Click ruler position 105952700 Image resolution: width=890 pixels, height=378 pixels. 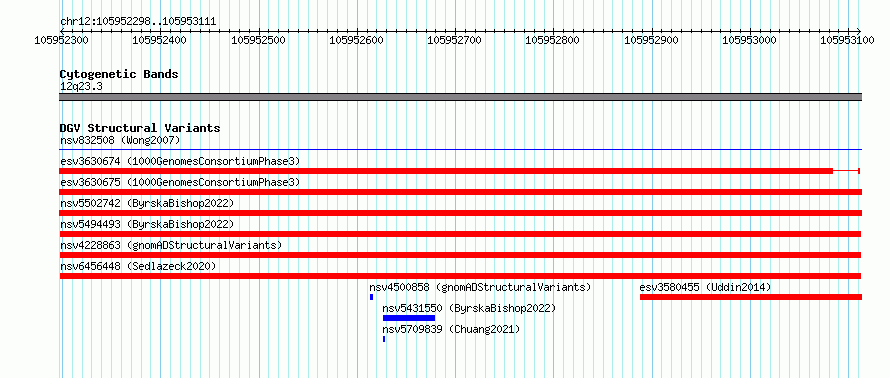click(x=454, y=40)
